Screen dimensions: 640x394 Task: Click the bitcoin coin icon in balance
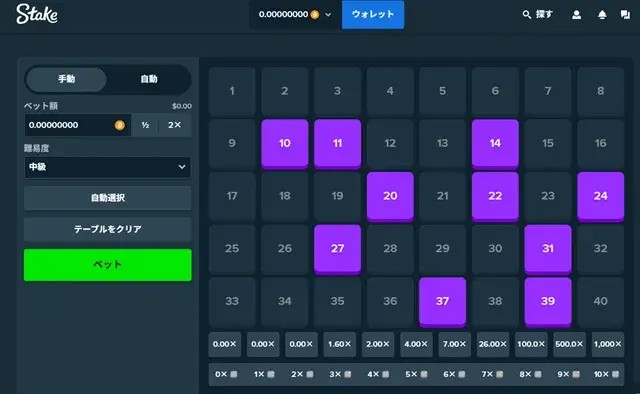(x=315, y=15)
